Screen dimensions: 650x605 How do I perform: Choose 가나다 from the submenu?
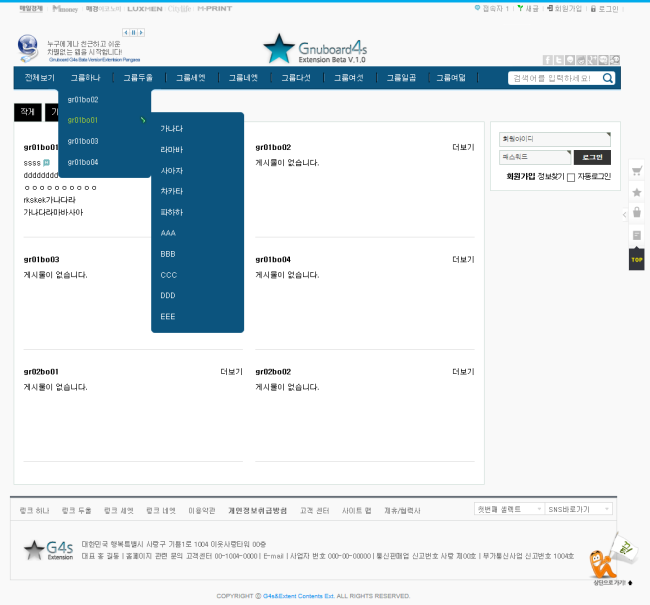(172, 129)
